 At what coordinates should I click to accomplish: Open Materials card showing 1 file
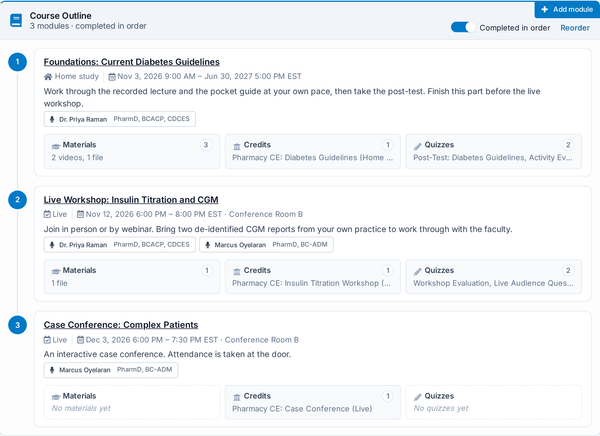tap(132, 277)
